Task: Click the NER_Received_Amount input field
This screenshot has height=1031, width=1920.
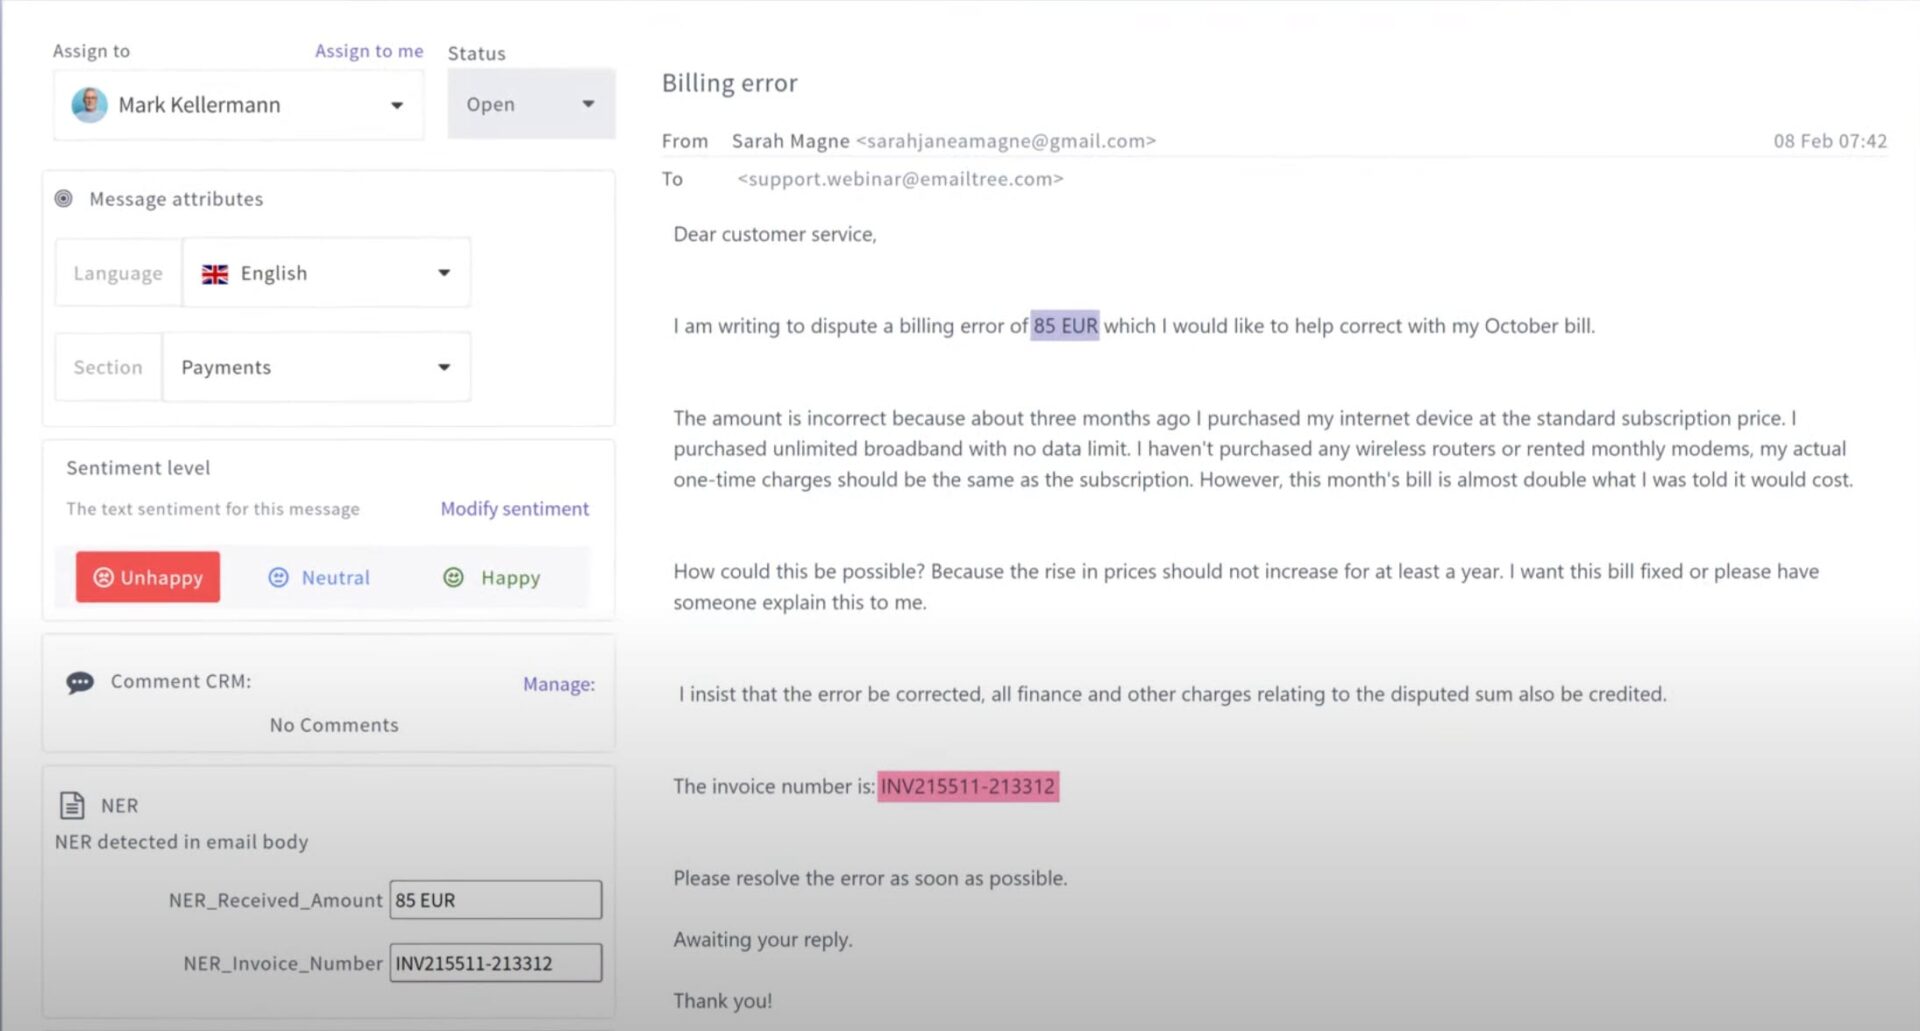Action: (496, 900)
